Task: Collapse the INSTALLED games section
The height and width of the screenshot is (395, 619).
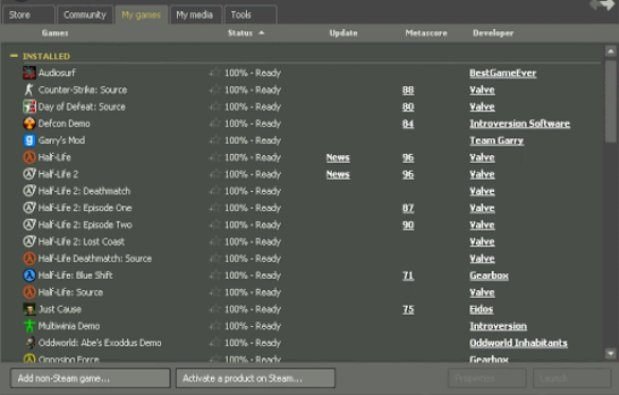Action: (x=14, y=56)
